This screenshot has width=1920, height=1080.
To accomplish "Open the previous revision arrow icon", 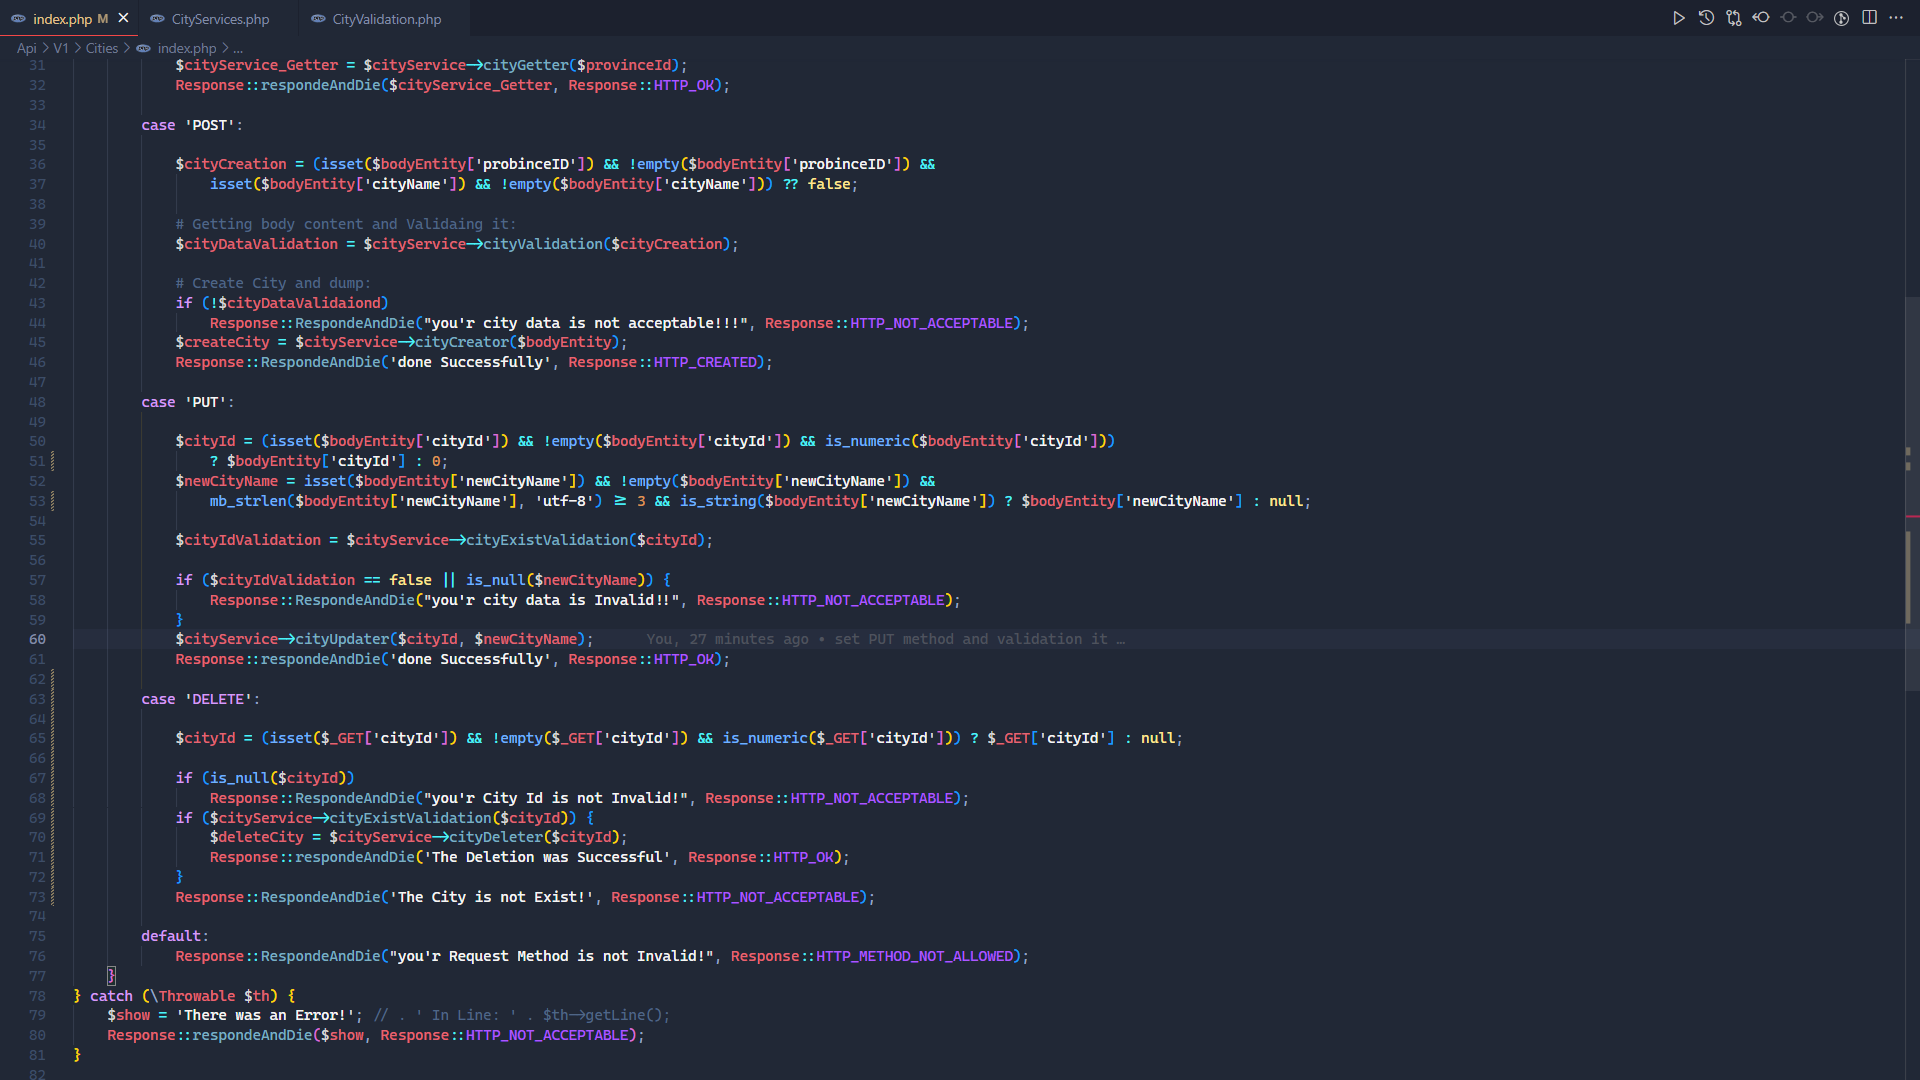I will (x=1761, y=18).
